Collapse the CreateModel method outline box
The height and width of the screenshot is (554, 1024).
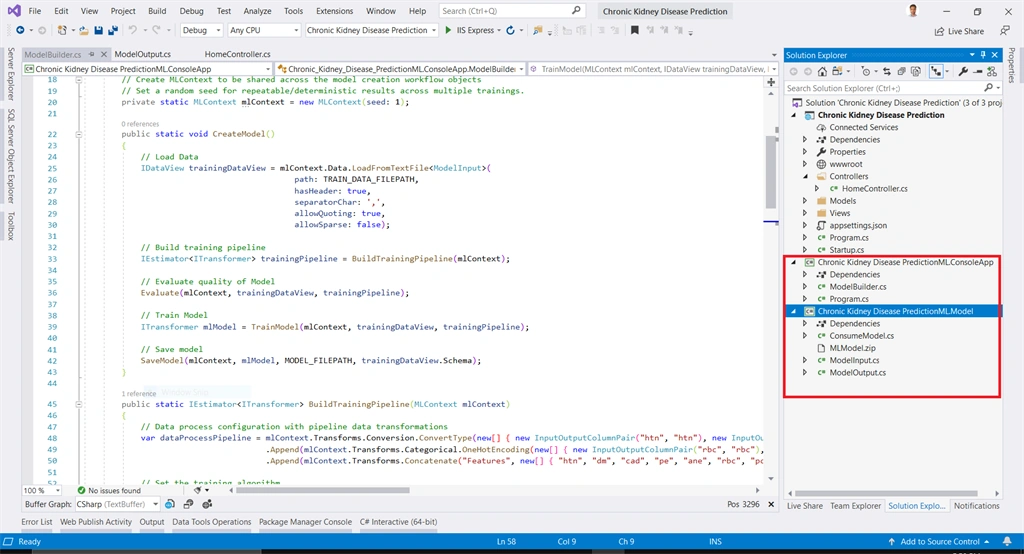[x=78, y=134]
